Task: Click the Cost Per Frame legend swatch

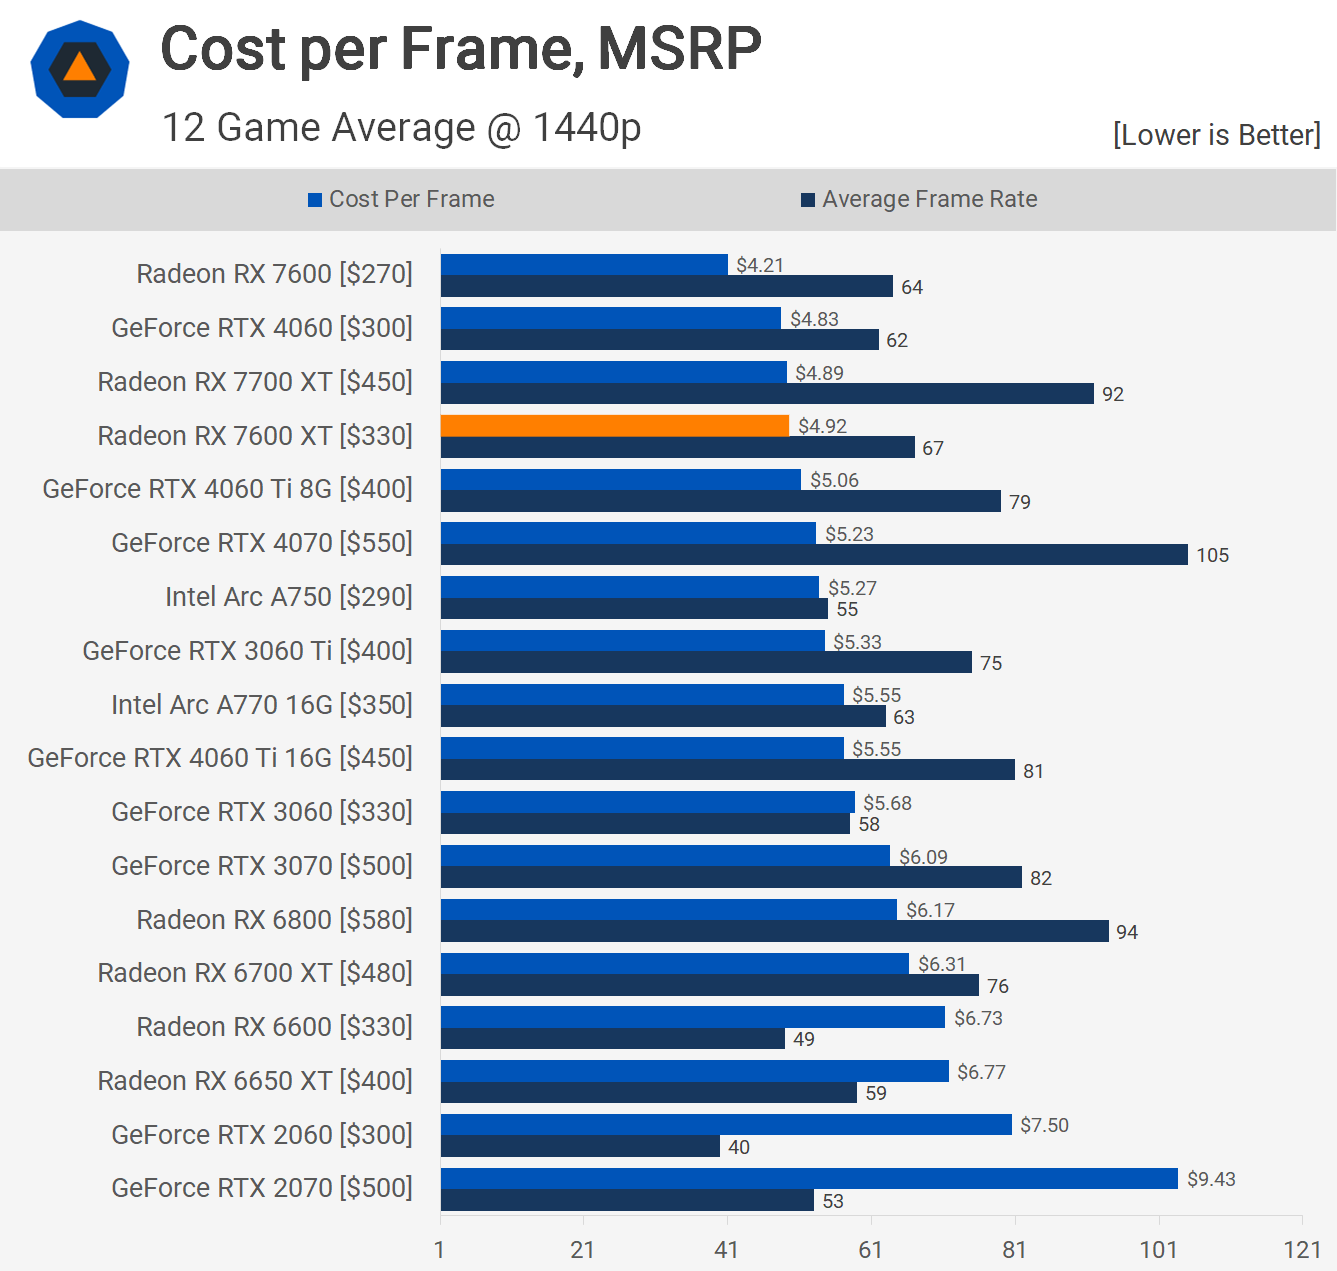Action: (315, 200)
